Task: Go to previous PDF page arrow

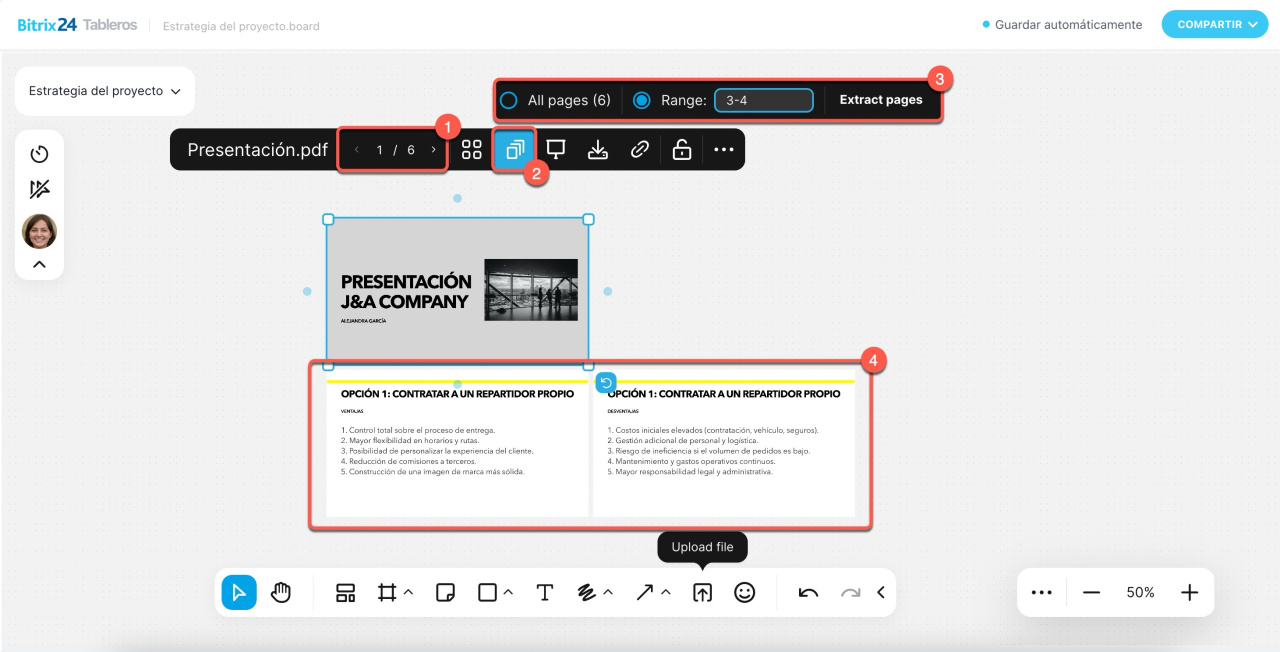Action: coord(357,150)
